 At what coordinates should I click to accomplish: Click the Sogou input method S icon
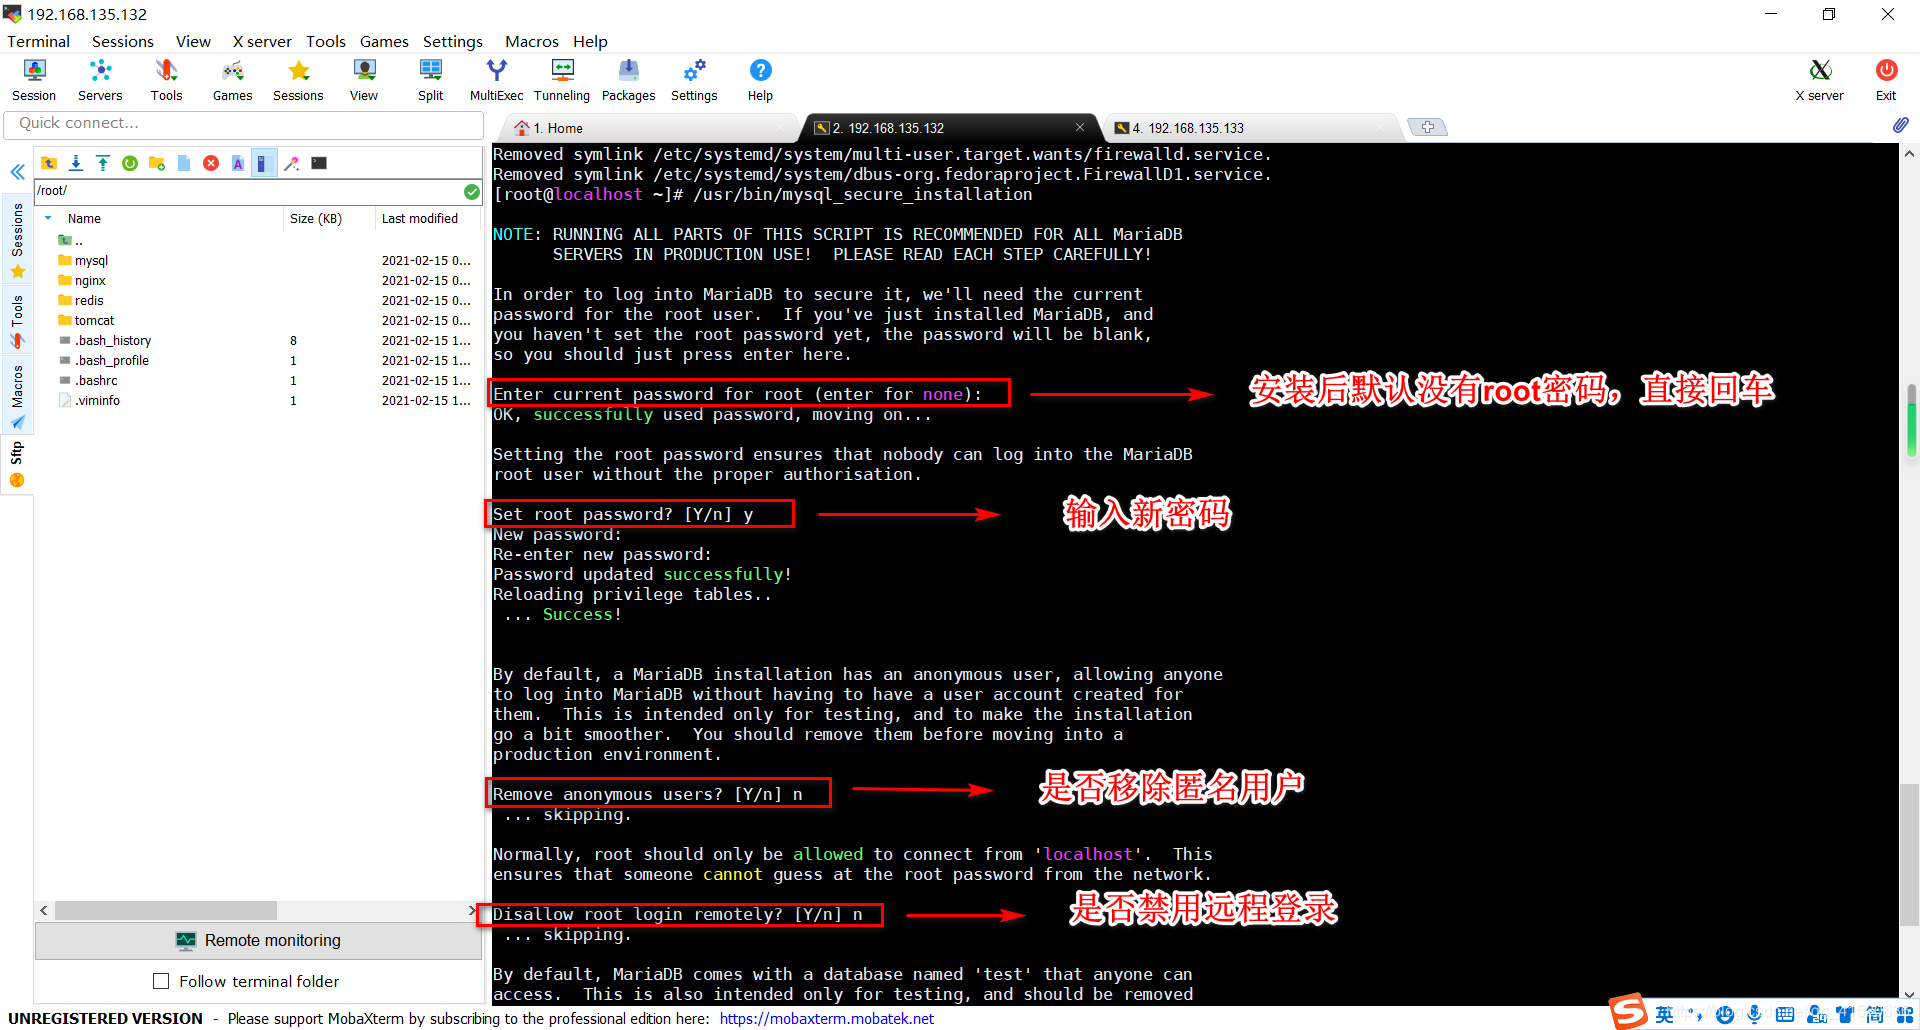click(1628, 1012)
